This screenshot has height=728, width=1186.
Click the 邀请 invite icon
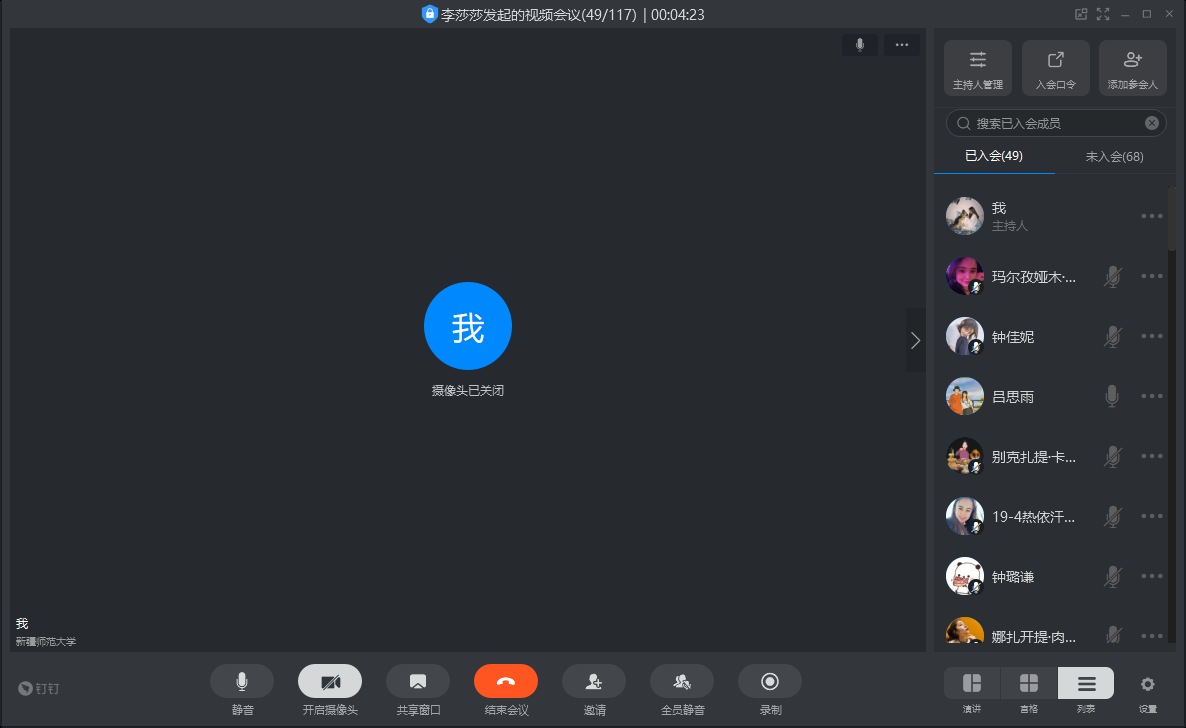tap(594, 682)
